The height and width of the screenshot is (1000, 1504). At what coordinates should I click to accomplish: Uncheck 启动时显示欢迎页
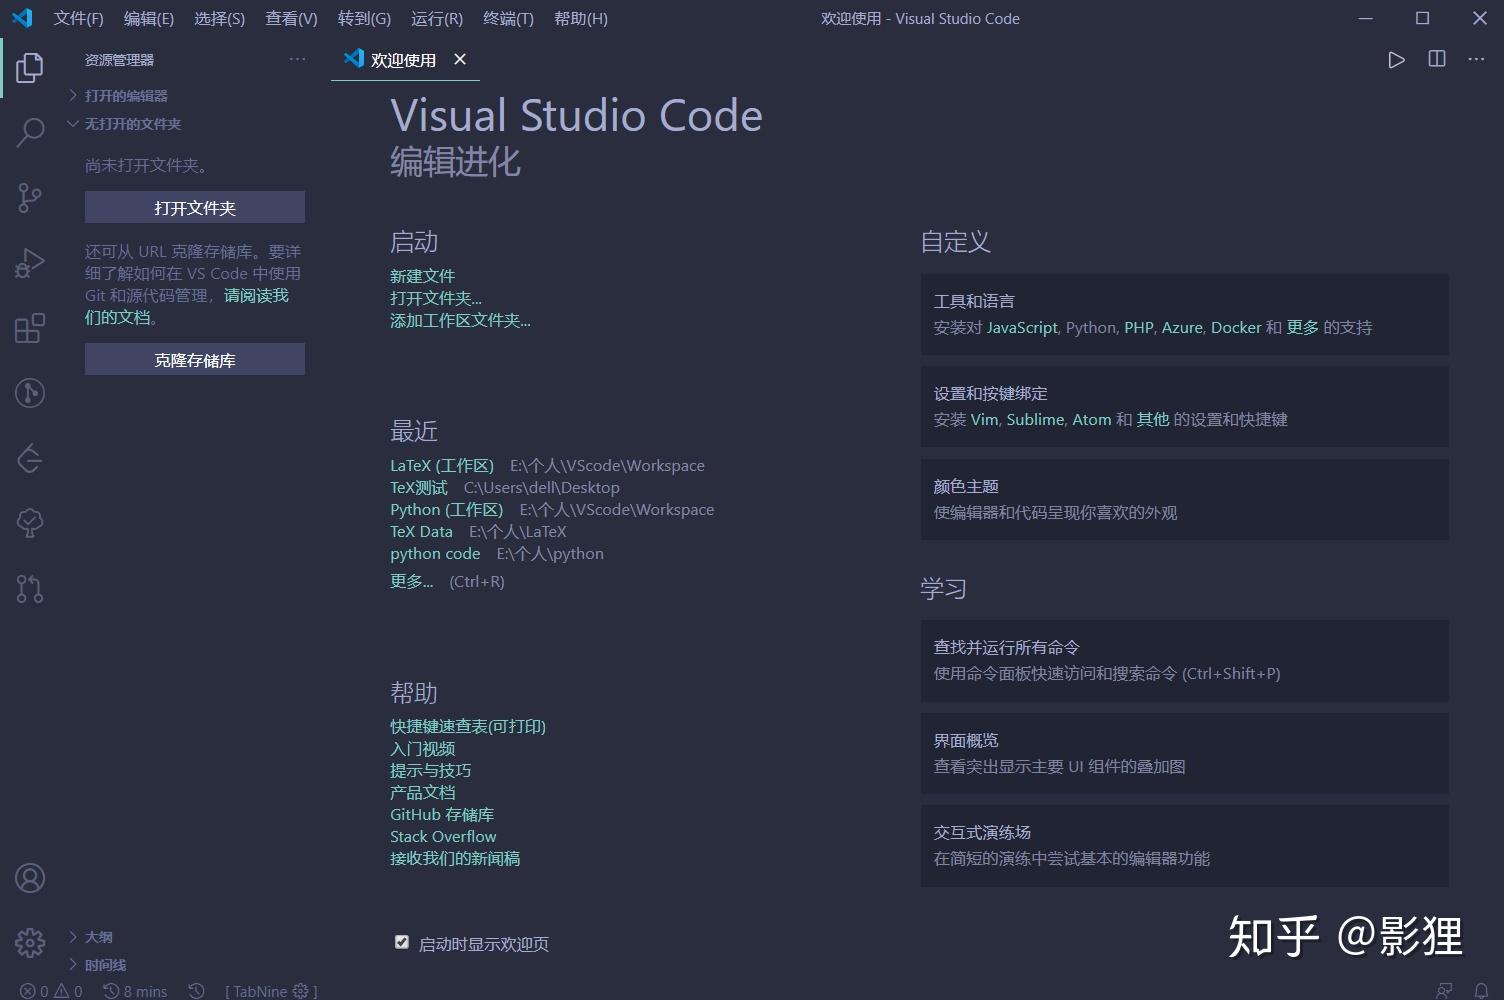401,941
